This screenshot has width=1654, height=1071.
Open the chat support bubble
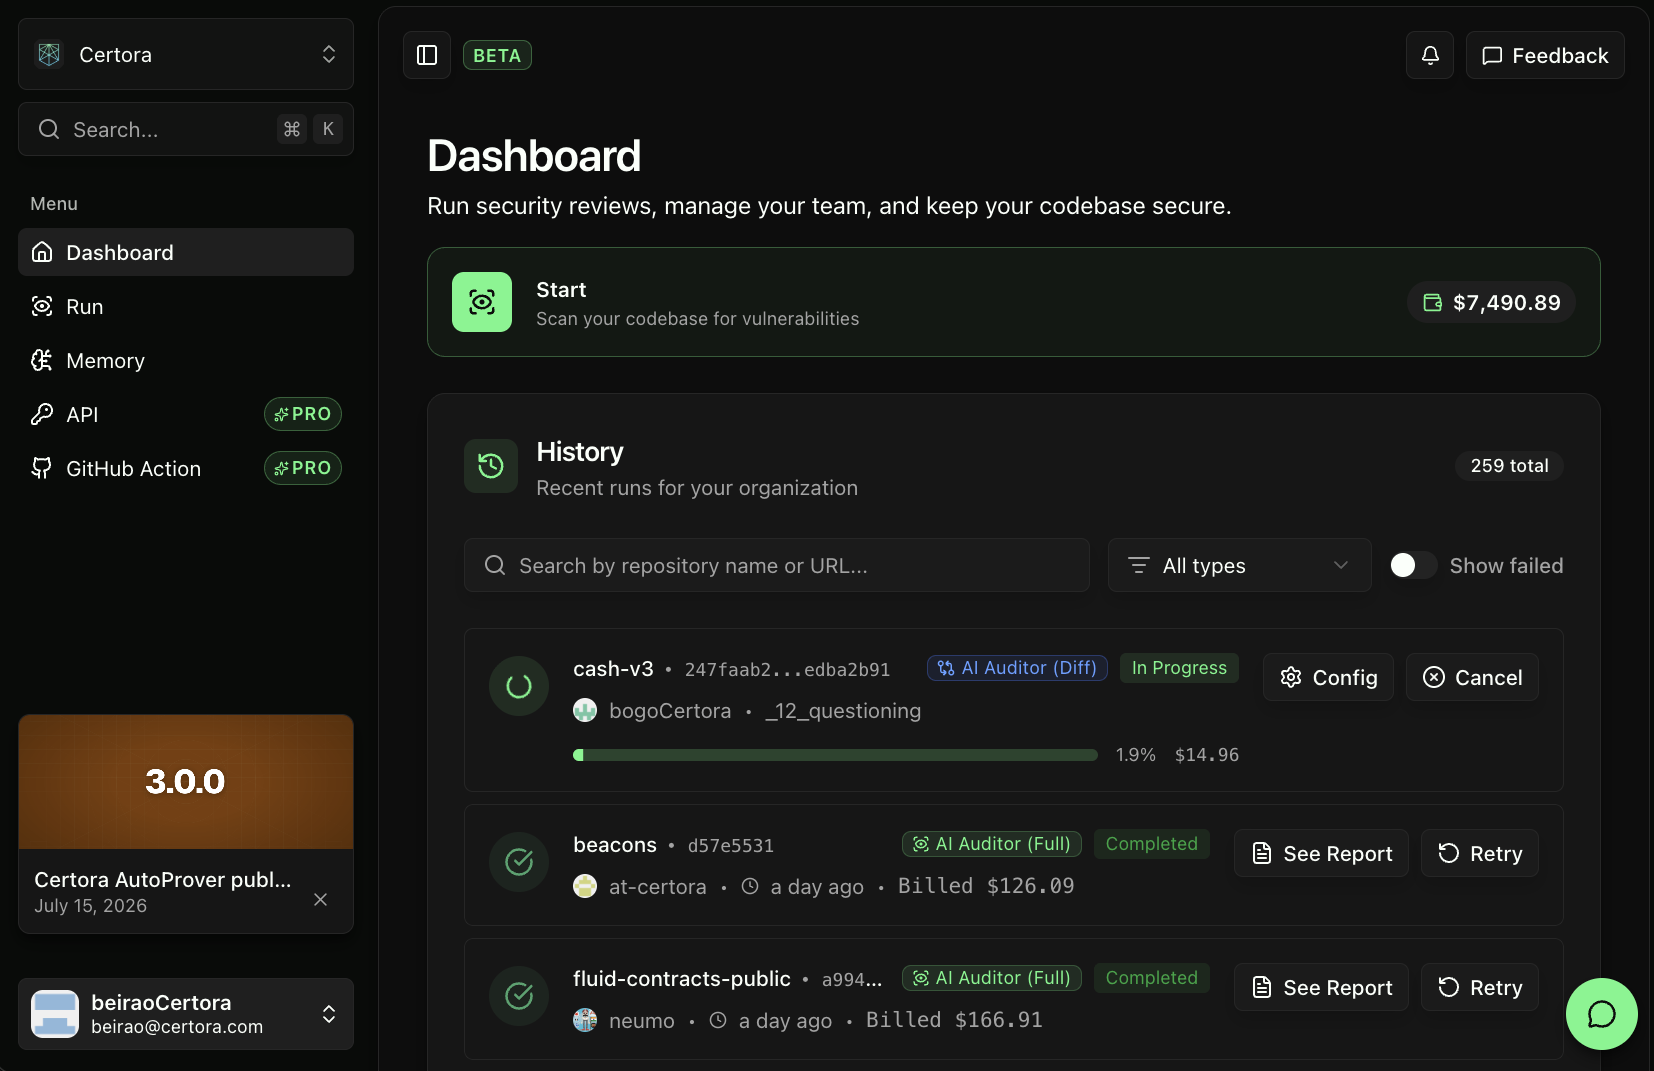click(x=1602, y=1014)
